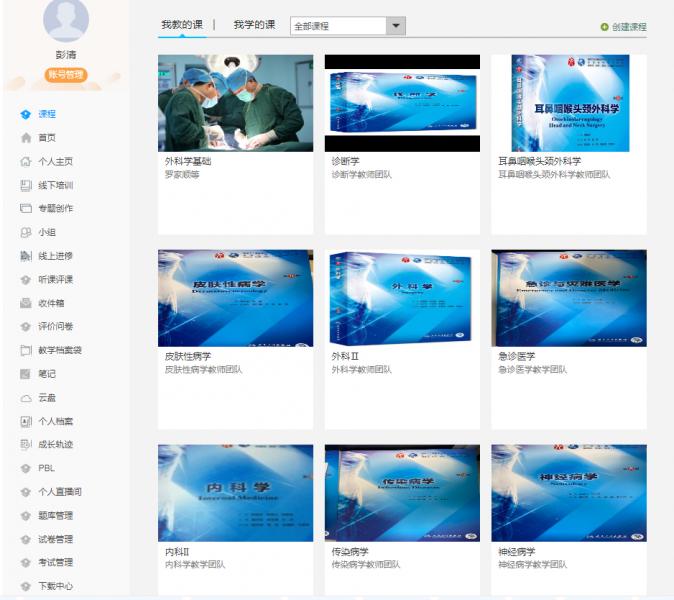
Task: Go to 题库管理 in sidebar
Action: 55,515
